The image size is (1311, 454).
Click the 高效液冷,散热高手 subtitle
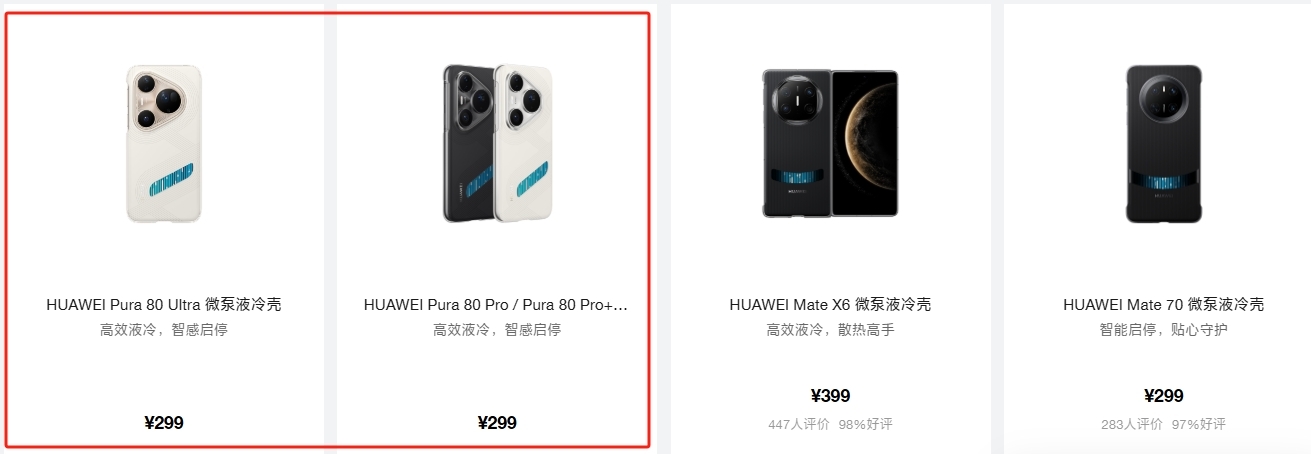coord(830,329)
